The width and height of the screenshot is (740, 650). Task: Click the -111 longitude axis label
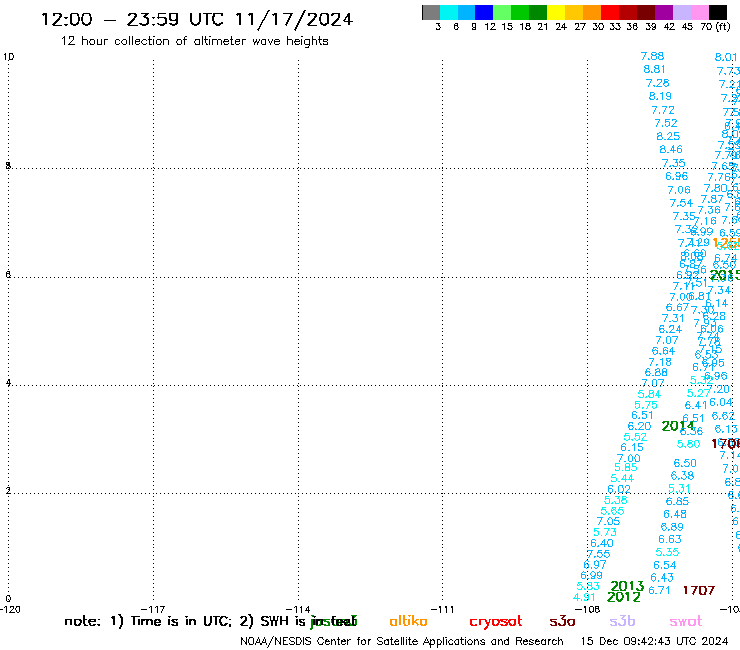[443, 609]
